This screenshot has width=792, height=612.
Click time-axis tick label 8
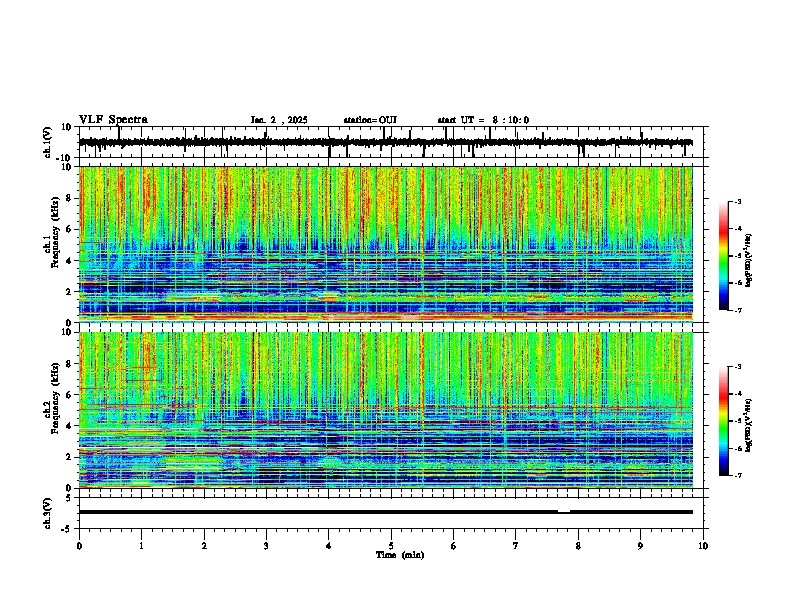(x=578, y=546)
